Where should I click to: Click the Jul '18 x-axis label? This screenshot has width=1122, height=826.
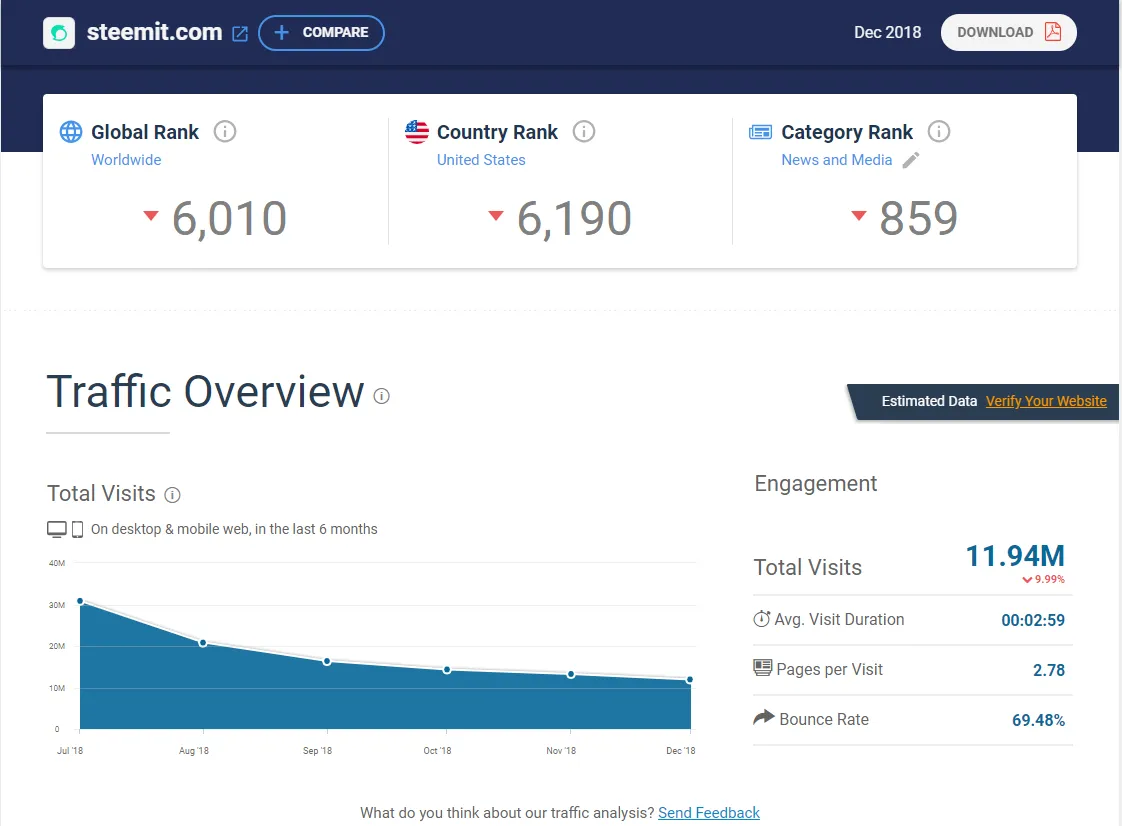pyautogui.click(x=69, y=751)
